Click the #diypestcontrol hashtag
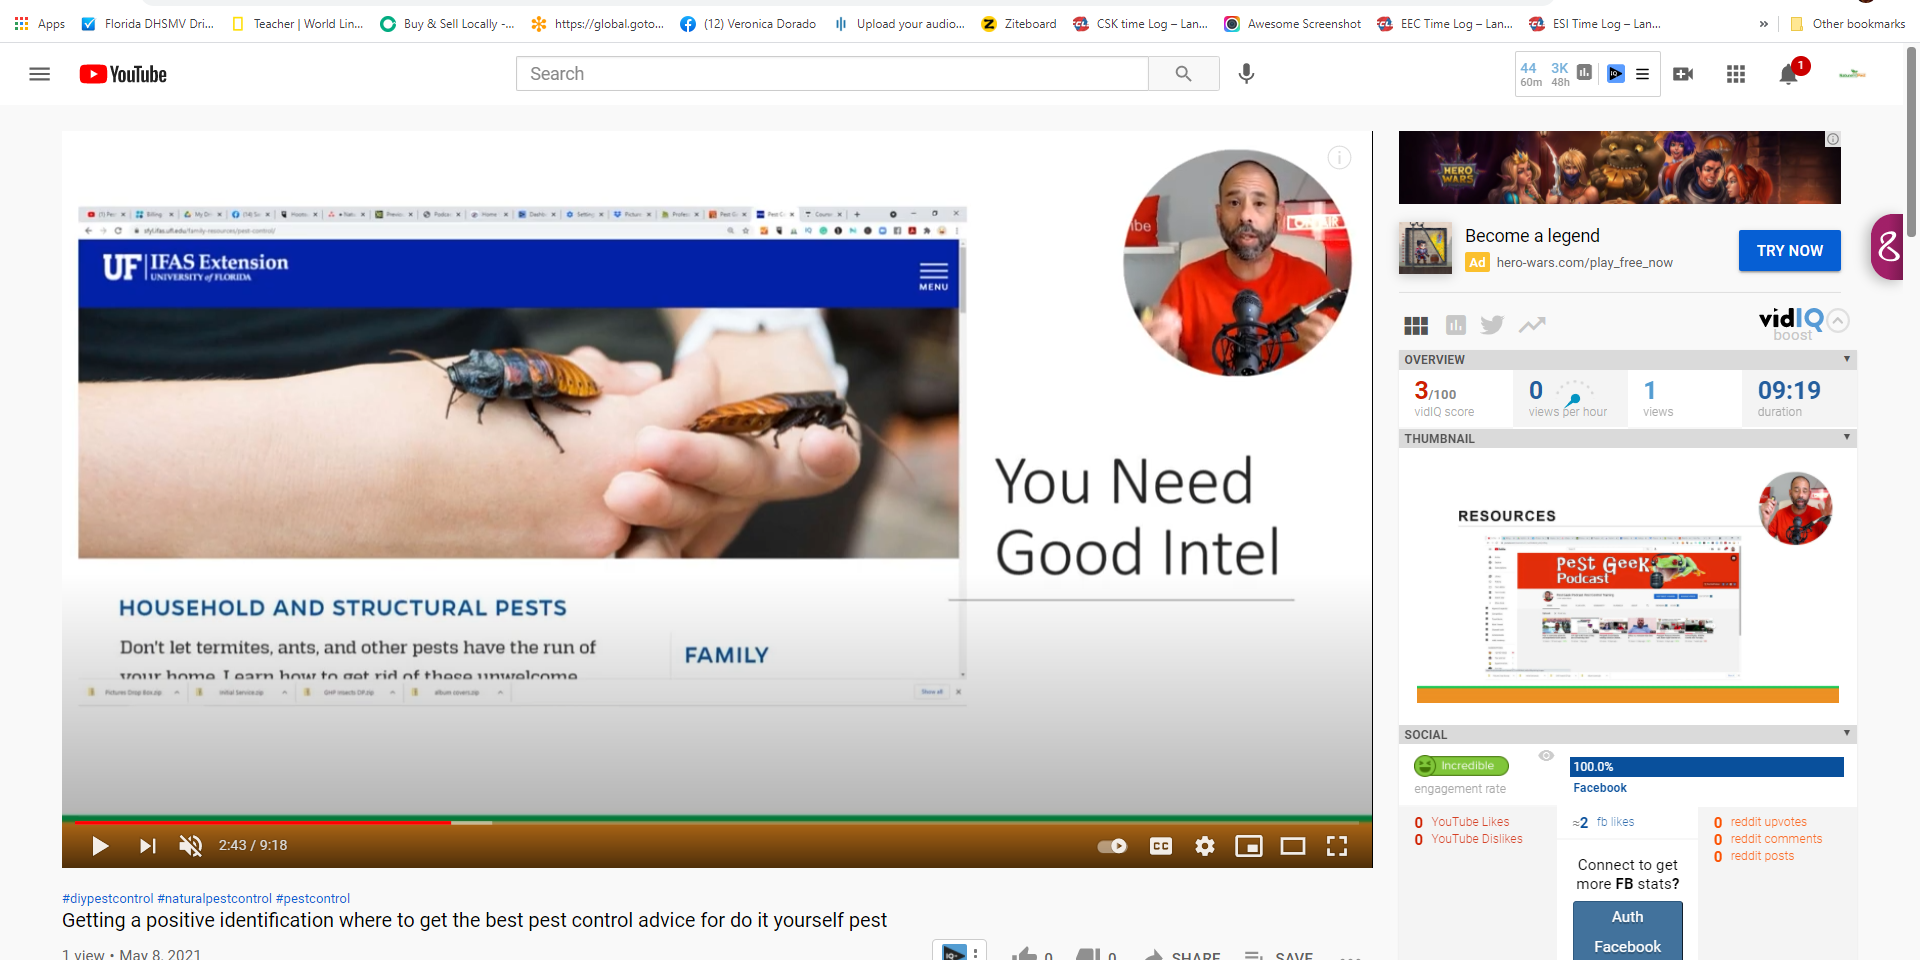Screen dimensions: 1920x960 (108, 899)
